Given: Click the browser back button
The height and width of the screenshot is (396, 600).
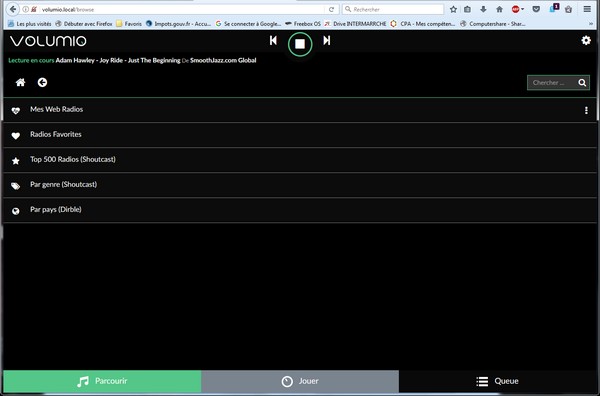Looking at the screenshot, I should 13,9.
